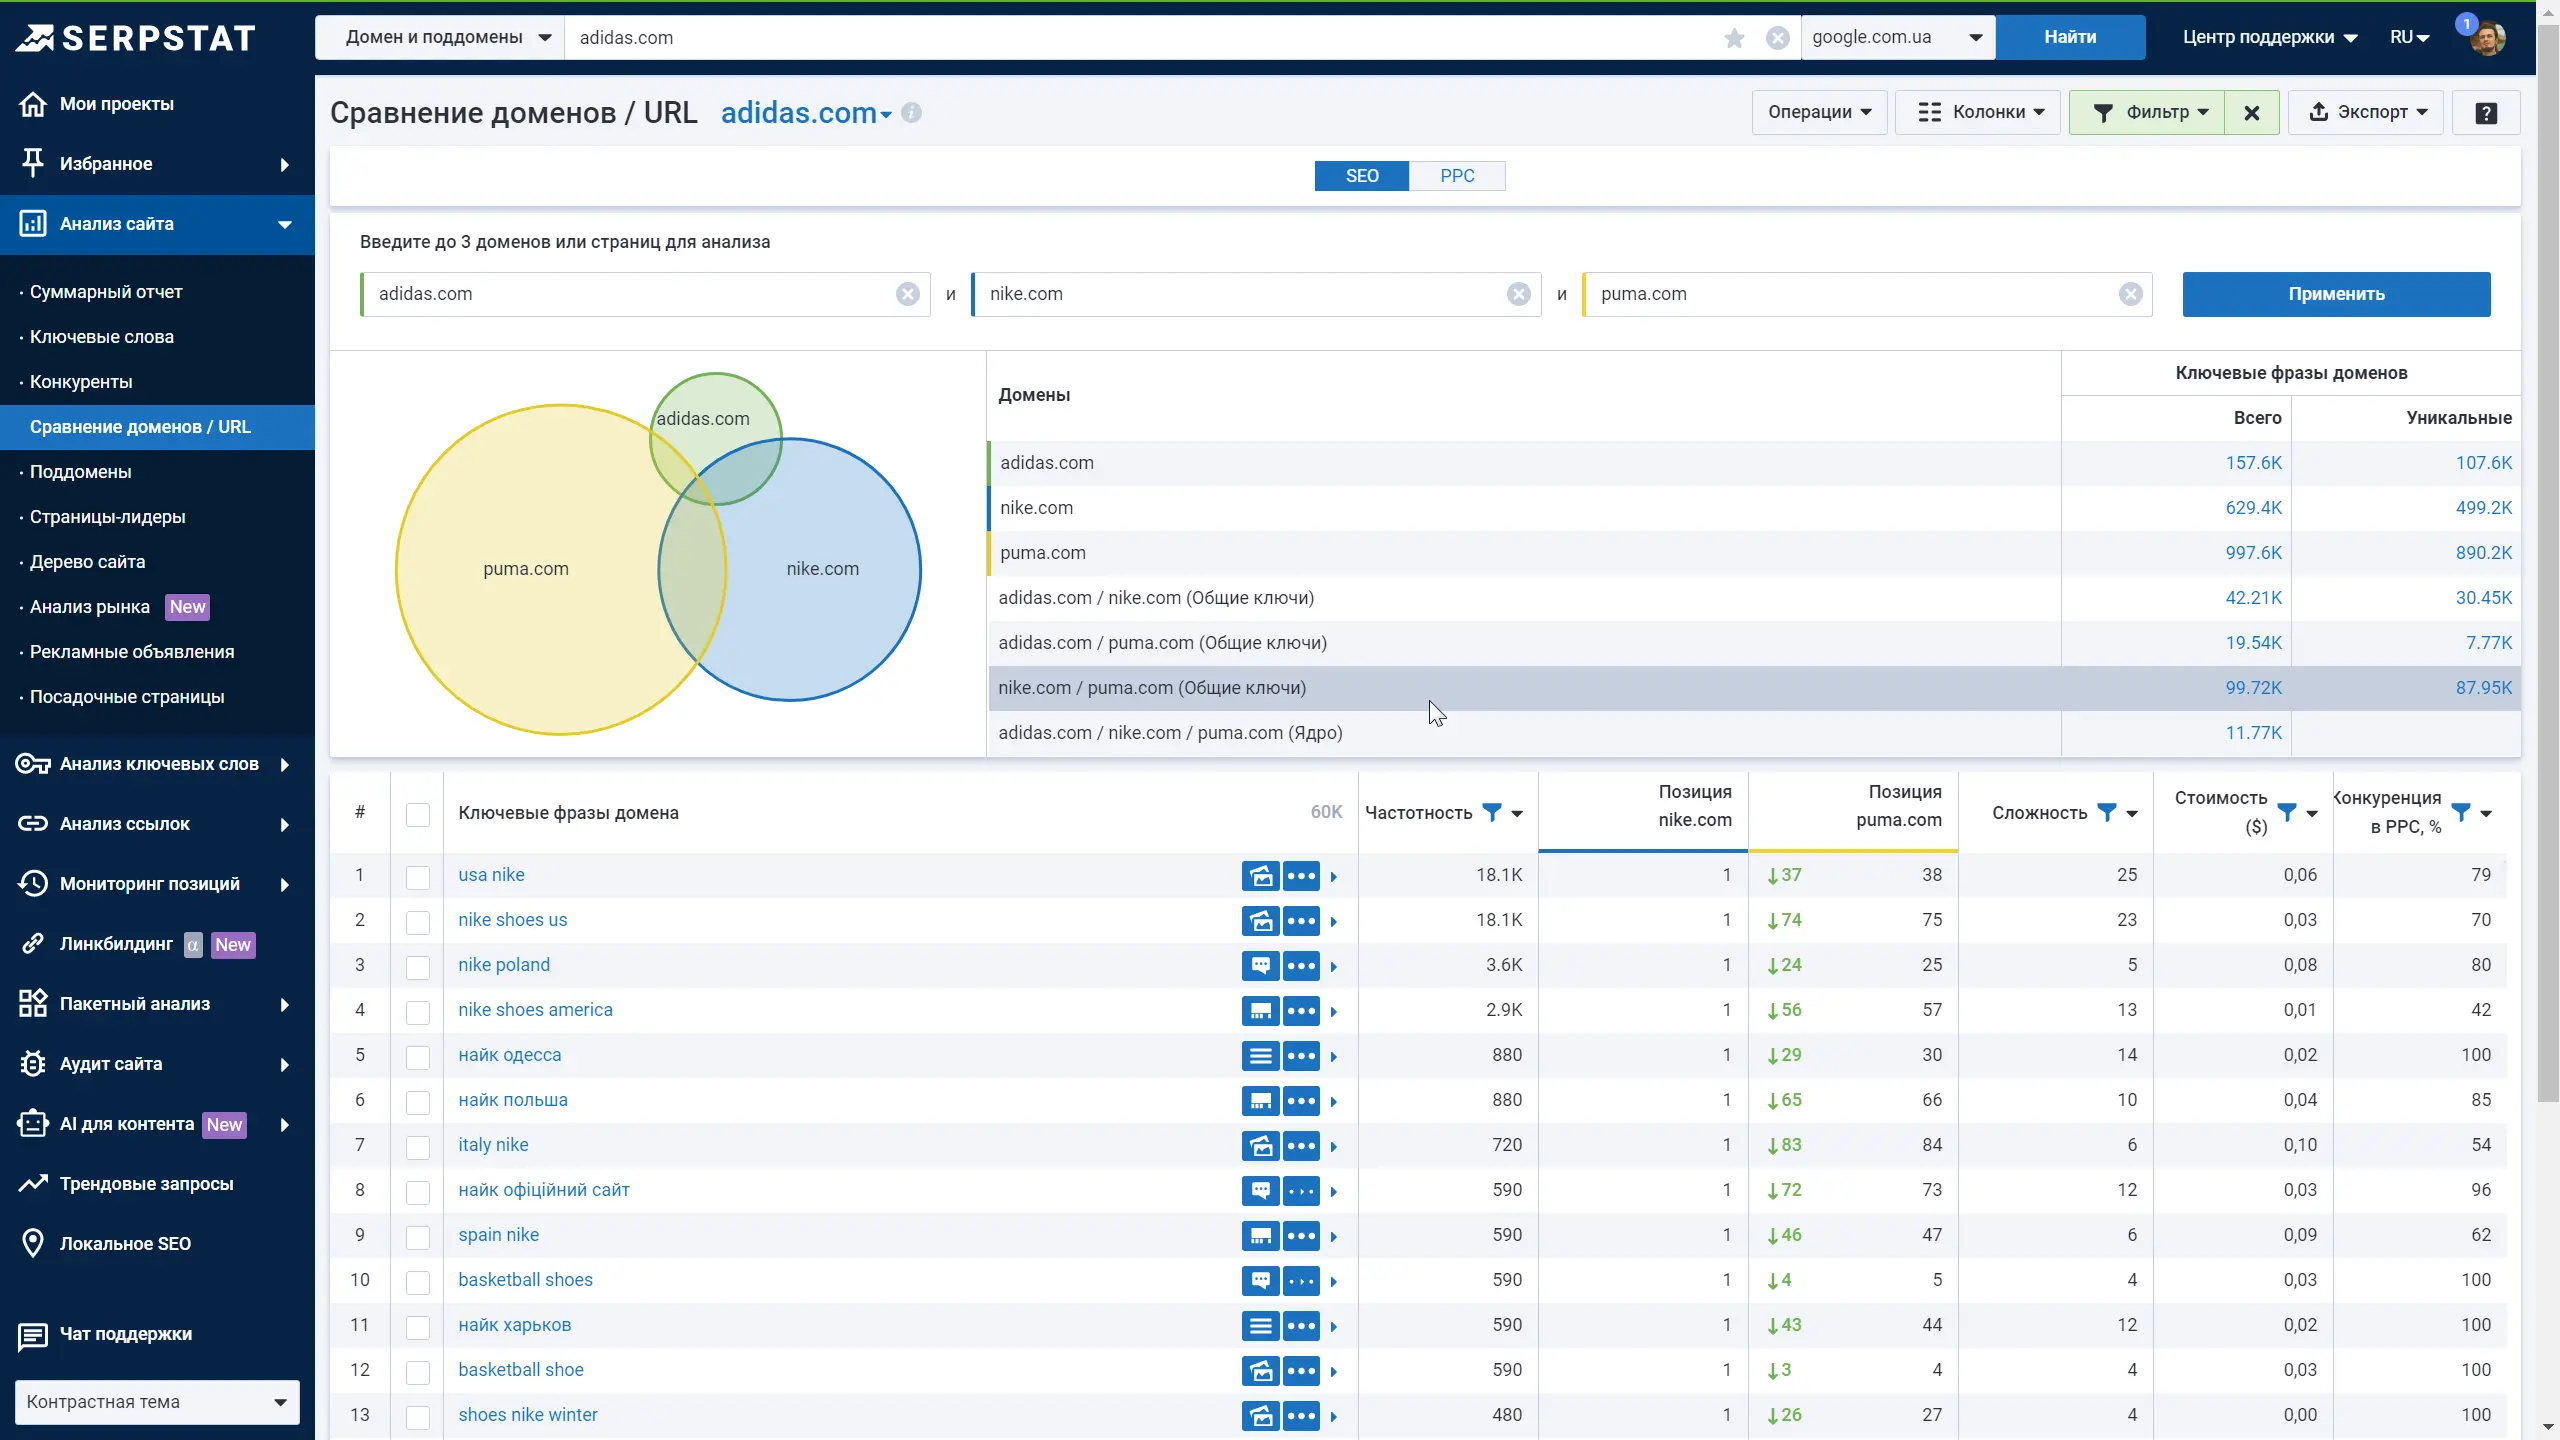Viewport: 2560px width, 1440px height.
Task: Switch to the PPC tab
Action: (1456, 176)
